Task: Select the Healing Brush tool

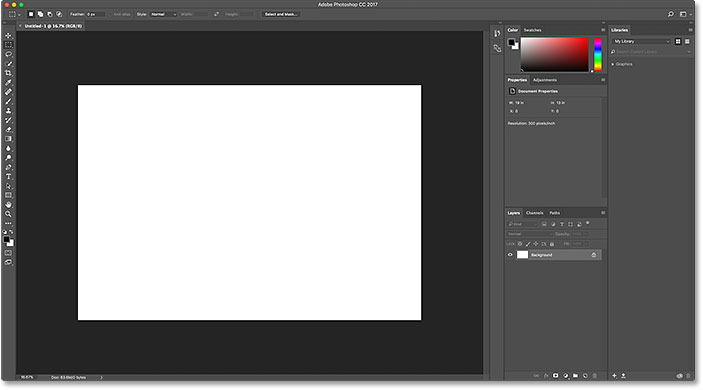Action: tap(8, 92)
